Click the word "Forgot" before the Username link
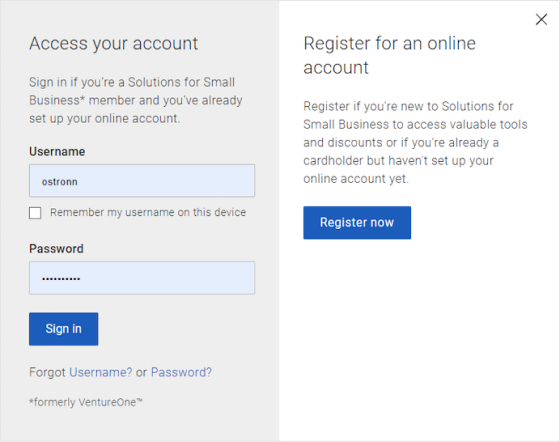The image size is (560, 442). click(48, 372)
